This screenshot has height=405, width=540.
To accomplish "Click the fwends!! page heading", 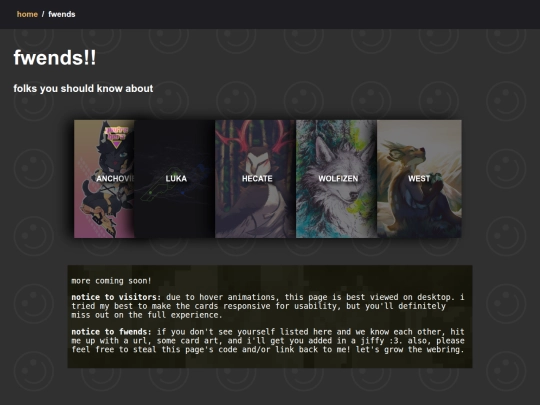I will coord(55,58).
